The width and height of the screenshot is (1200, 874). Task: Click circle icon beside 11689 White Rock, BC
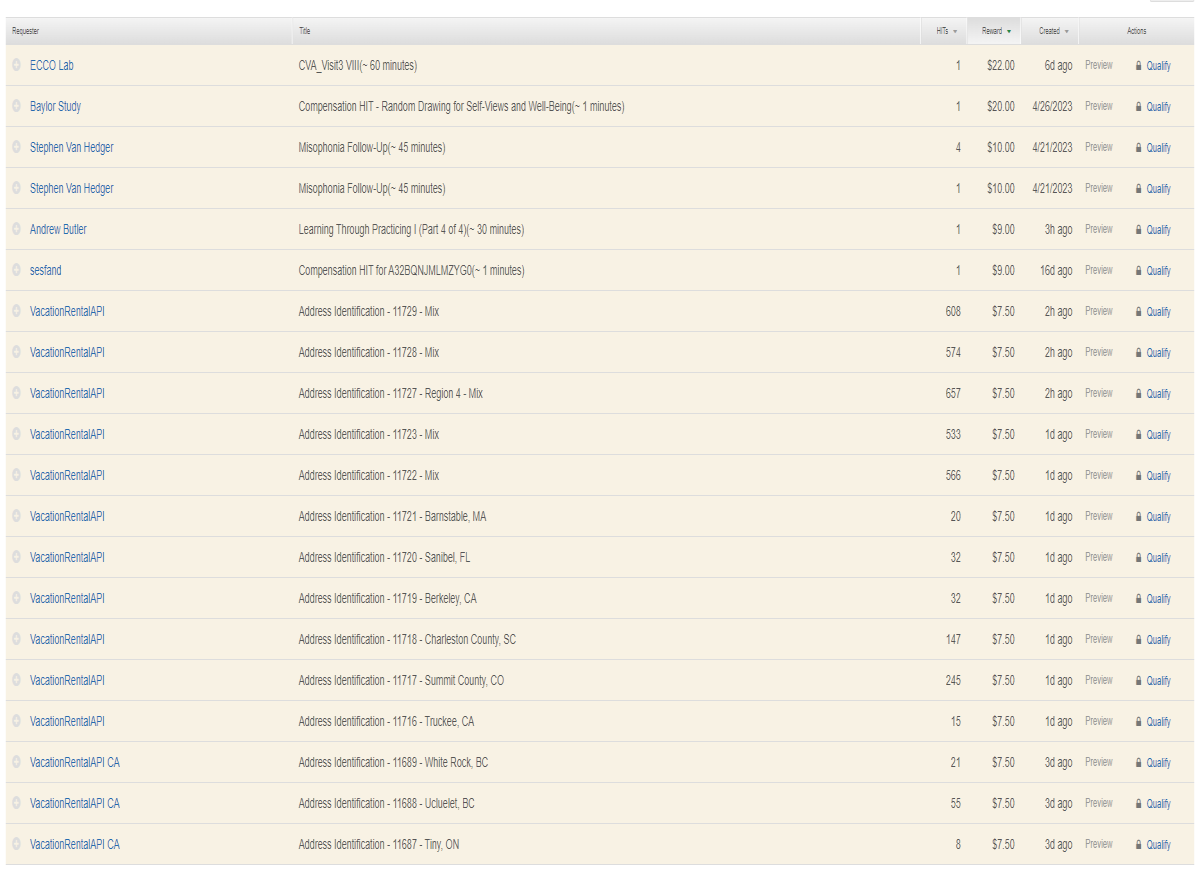[16, 762]
